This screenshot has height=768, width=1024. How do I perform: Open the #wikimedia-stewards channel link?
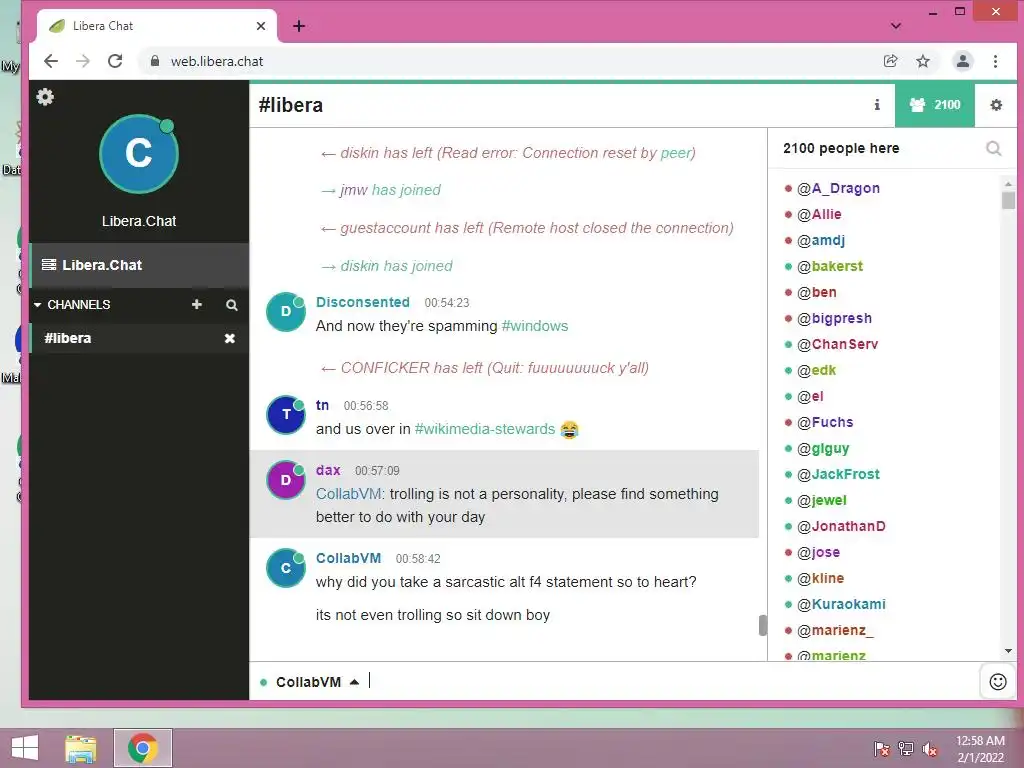tap(485, 429)
